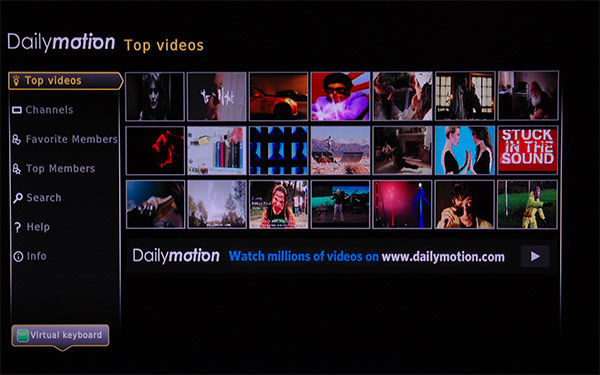Click the Info circle icon

pyautogui.click(x=18, y=256)
